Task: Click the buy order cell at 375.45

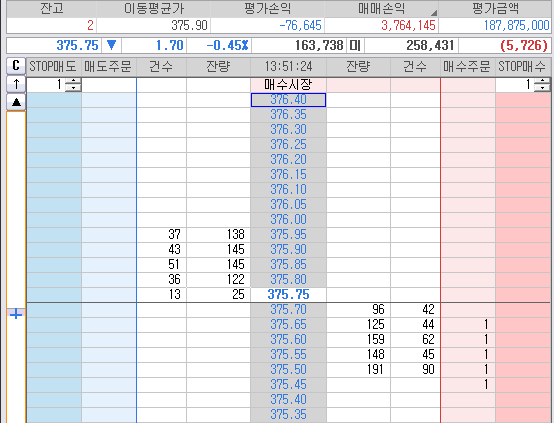Action: [x=468, y=385]
